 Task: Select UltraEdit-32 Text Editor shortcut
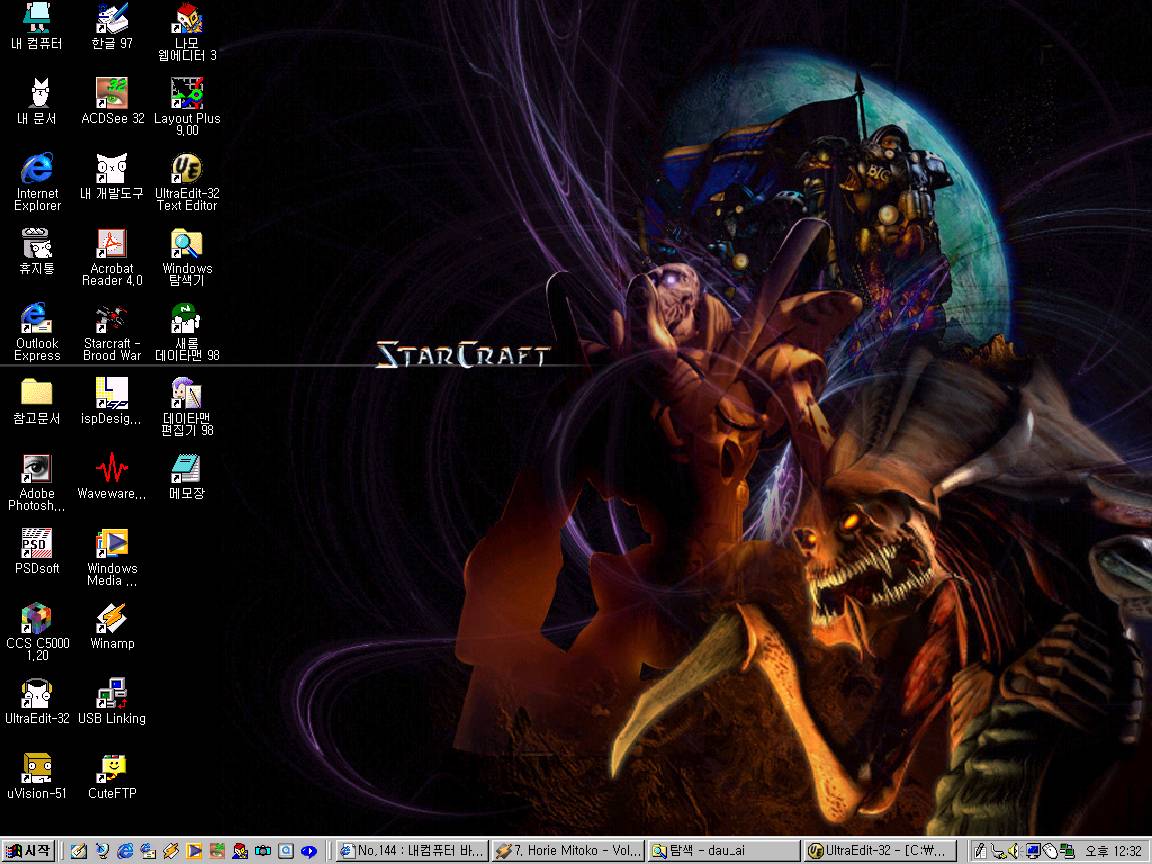tap(187, 181)
